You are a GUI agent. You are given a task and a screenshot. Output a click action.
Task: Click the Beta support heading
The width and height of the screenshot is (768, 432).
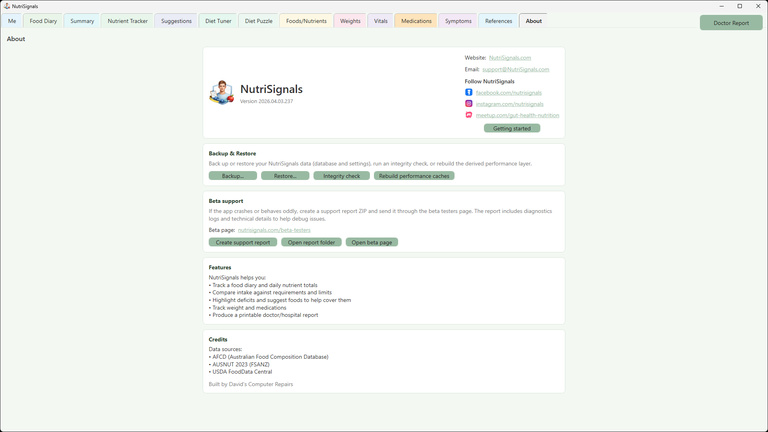click(x=226, y=201)
